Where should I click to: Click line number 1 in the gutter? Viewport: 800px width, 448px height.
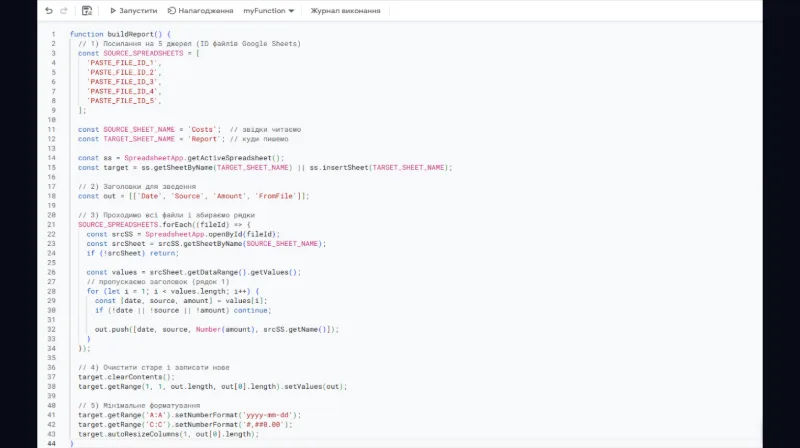[x=53, y=34]
